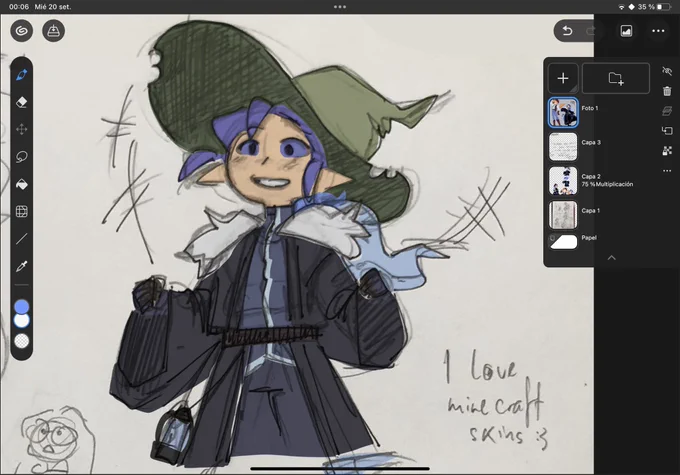680x475 pixels.
Task: Select the Capa 2 layer thumbnail
Action: (x=563, y=180)
